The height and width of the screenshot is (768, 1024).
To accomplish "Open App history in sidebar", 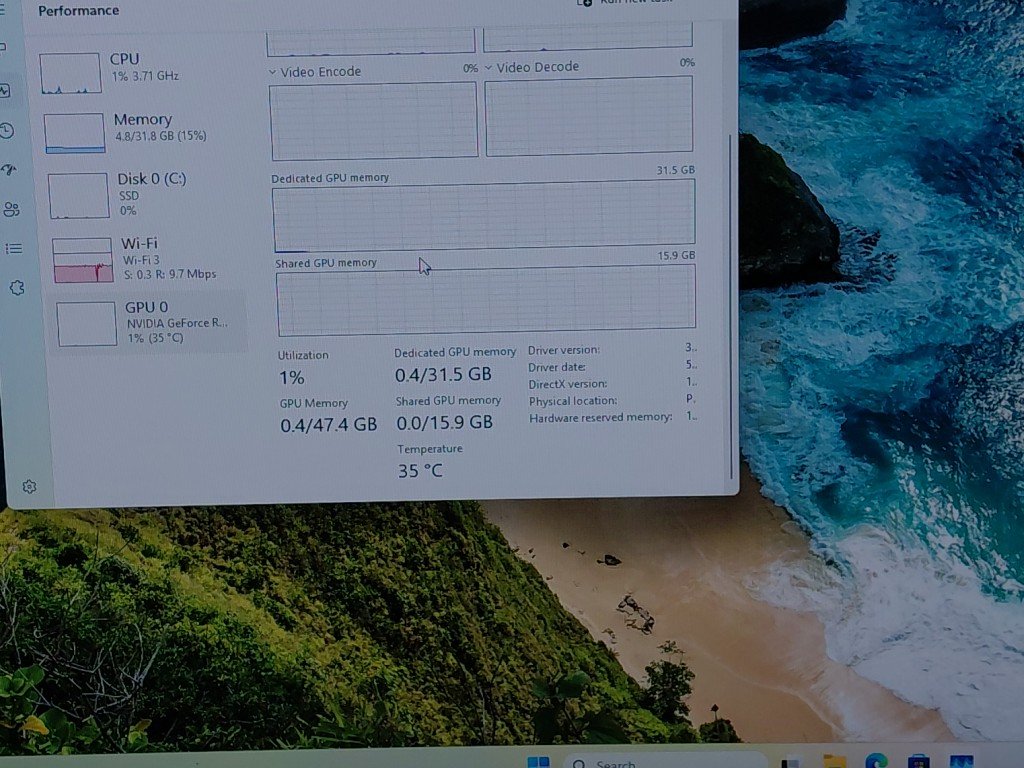I will (7, 130).
